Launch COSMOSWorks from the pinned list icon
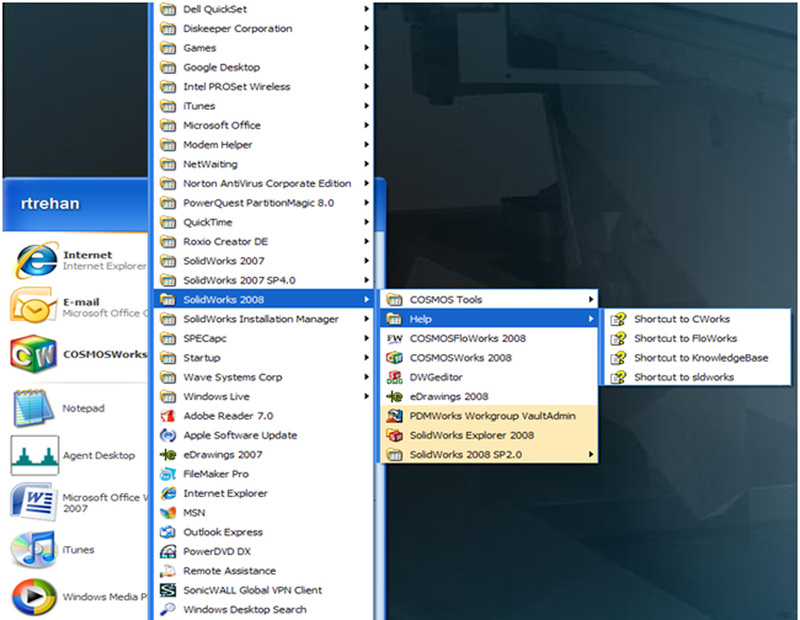 (33, 354)
